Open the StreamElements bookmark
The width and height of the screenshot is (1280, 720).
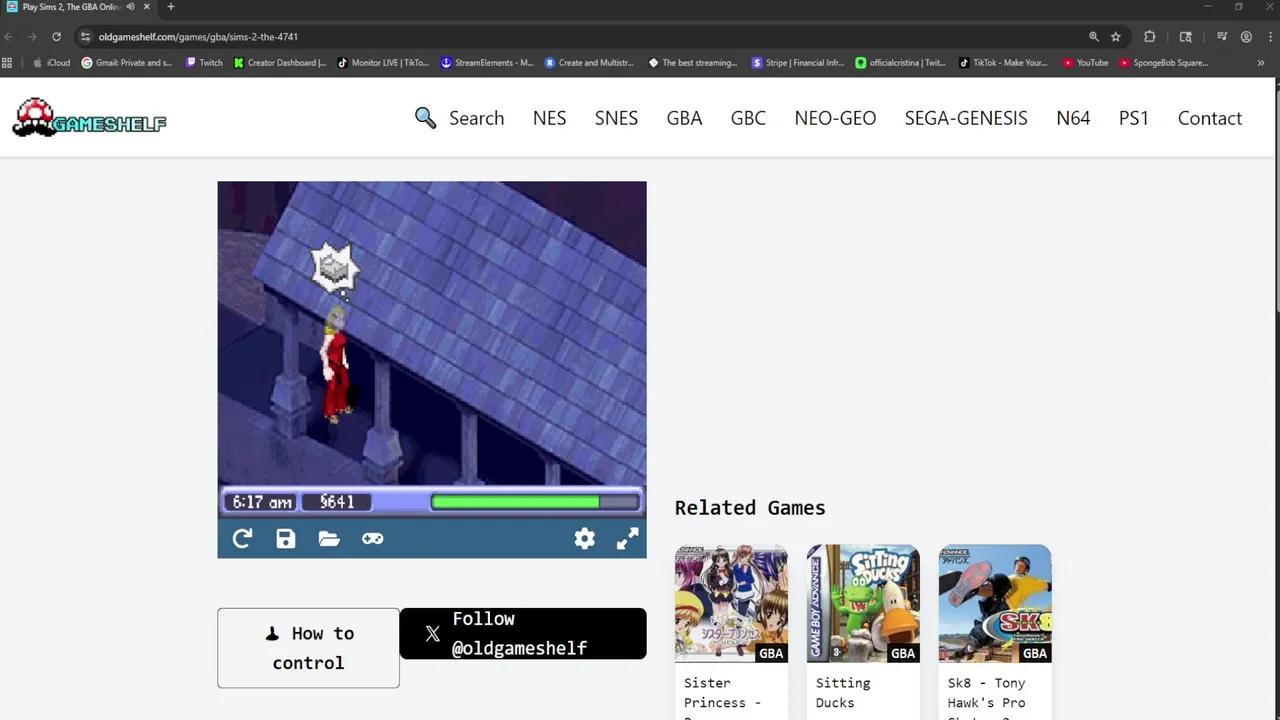click(x=487, y=63)
